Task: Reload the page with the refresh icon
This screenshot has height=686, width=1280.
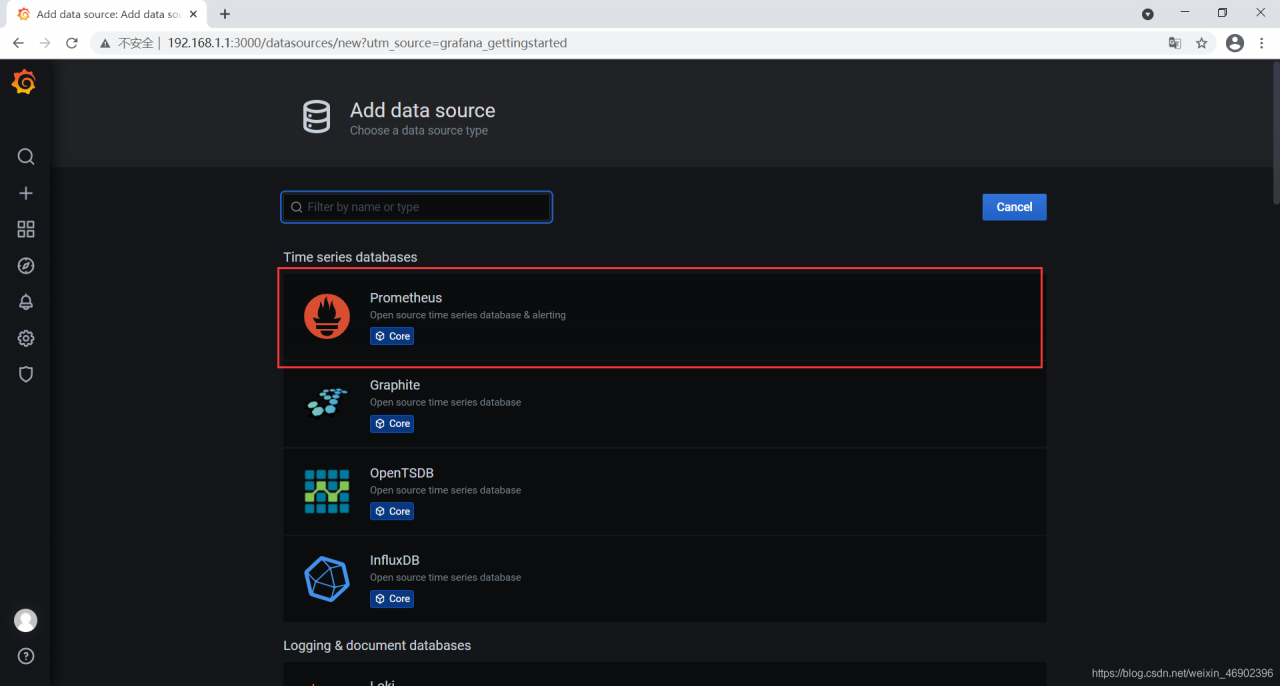Action: click(x=72, y=43)
